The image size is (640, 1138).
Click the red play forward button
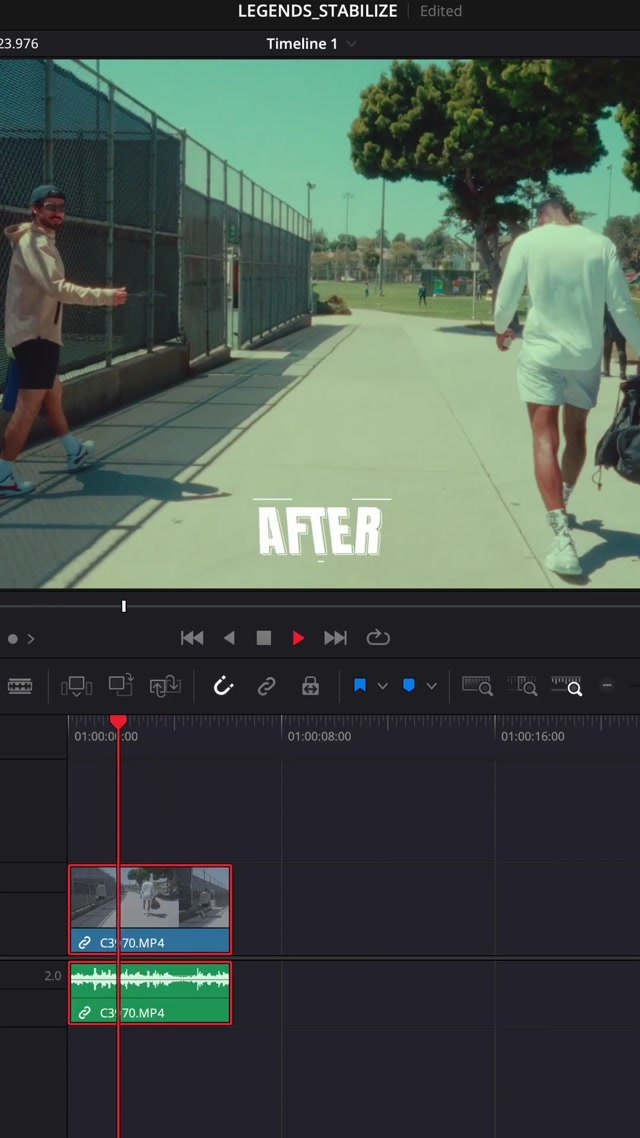pyautogui.click(x=298, y=638)
